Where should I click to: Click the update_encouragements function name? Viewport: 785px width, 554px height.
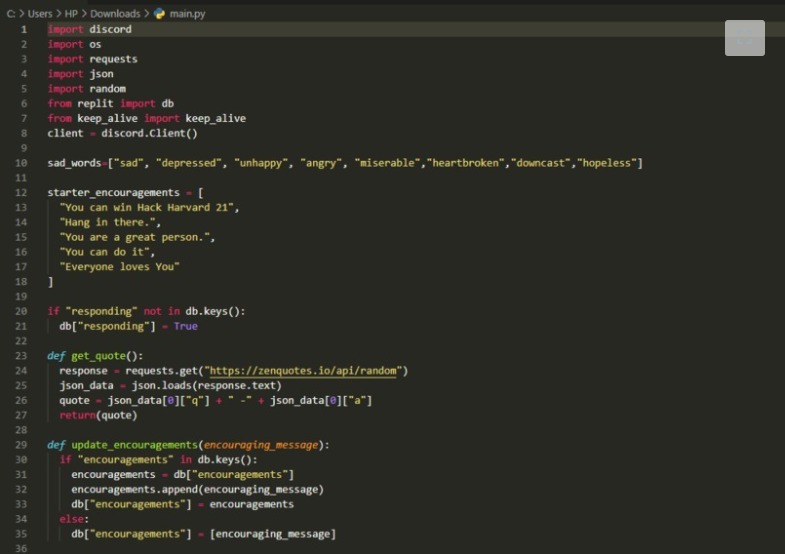click(134, 445)
